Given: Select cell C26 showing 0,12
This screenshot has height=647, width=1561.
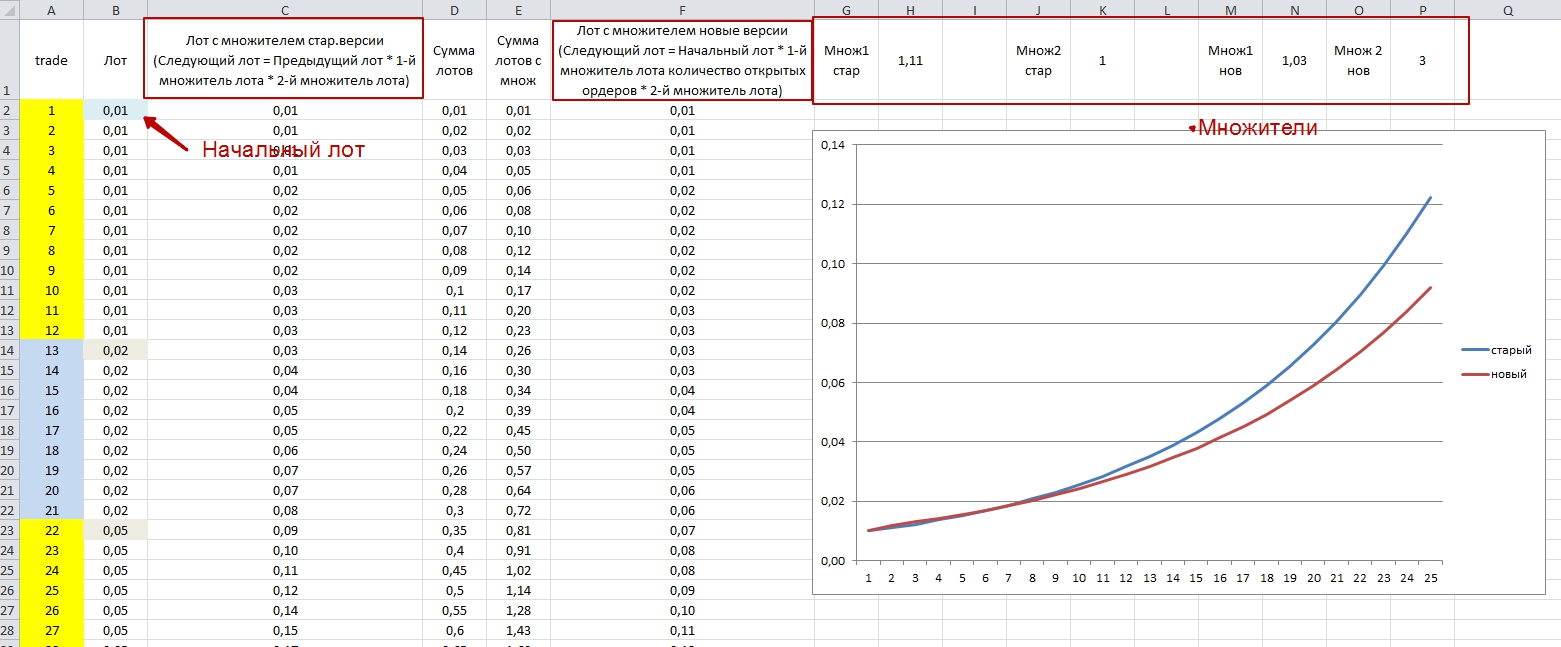Looking at the screenshot, I should [285, 590].
